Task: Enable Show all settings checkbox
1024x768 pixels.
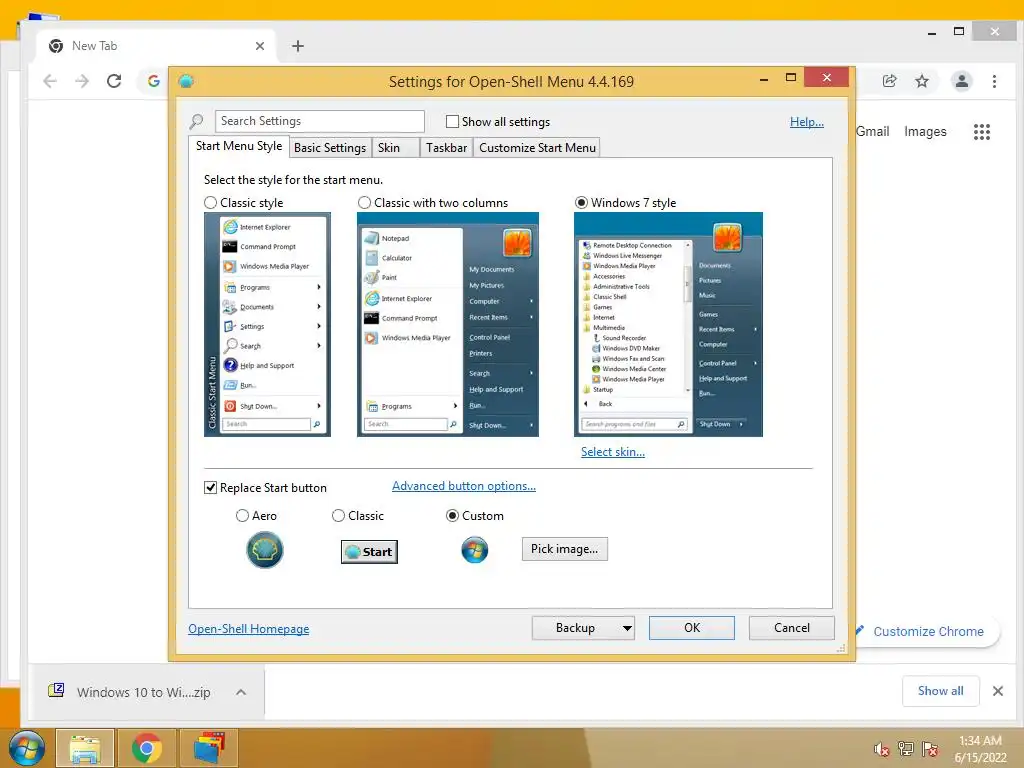Action: click(x=452, y=121)
